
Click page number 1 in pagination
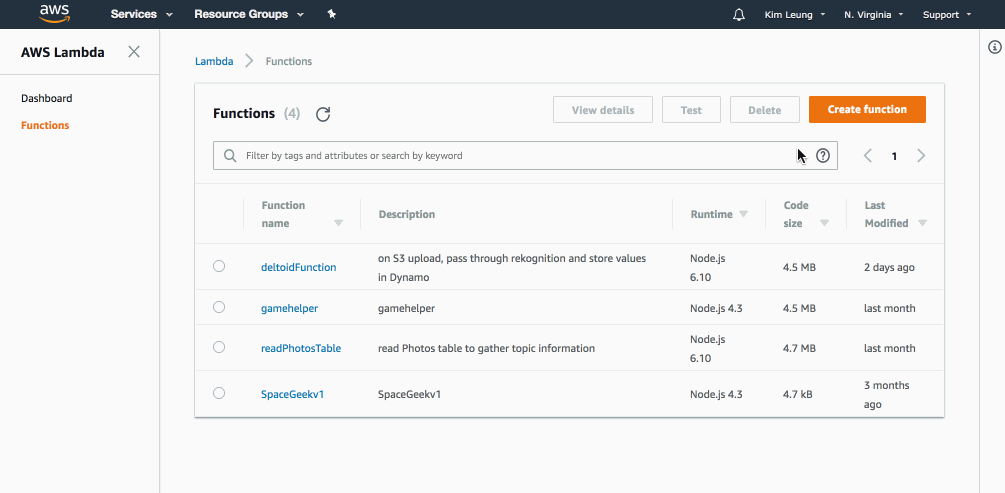(894, 156)
